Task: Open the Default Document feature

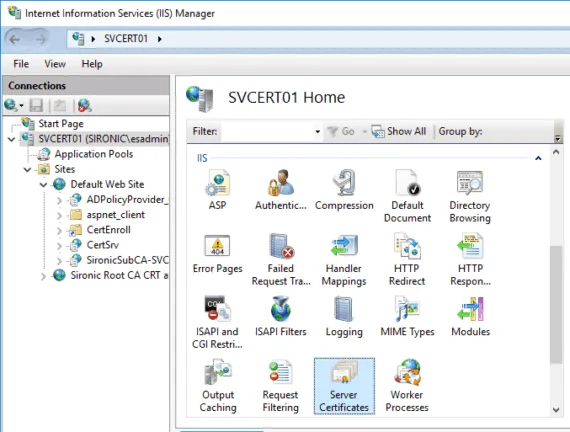Action: point(407,196)
